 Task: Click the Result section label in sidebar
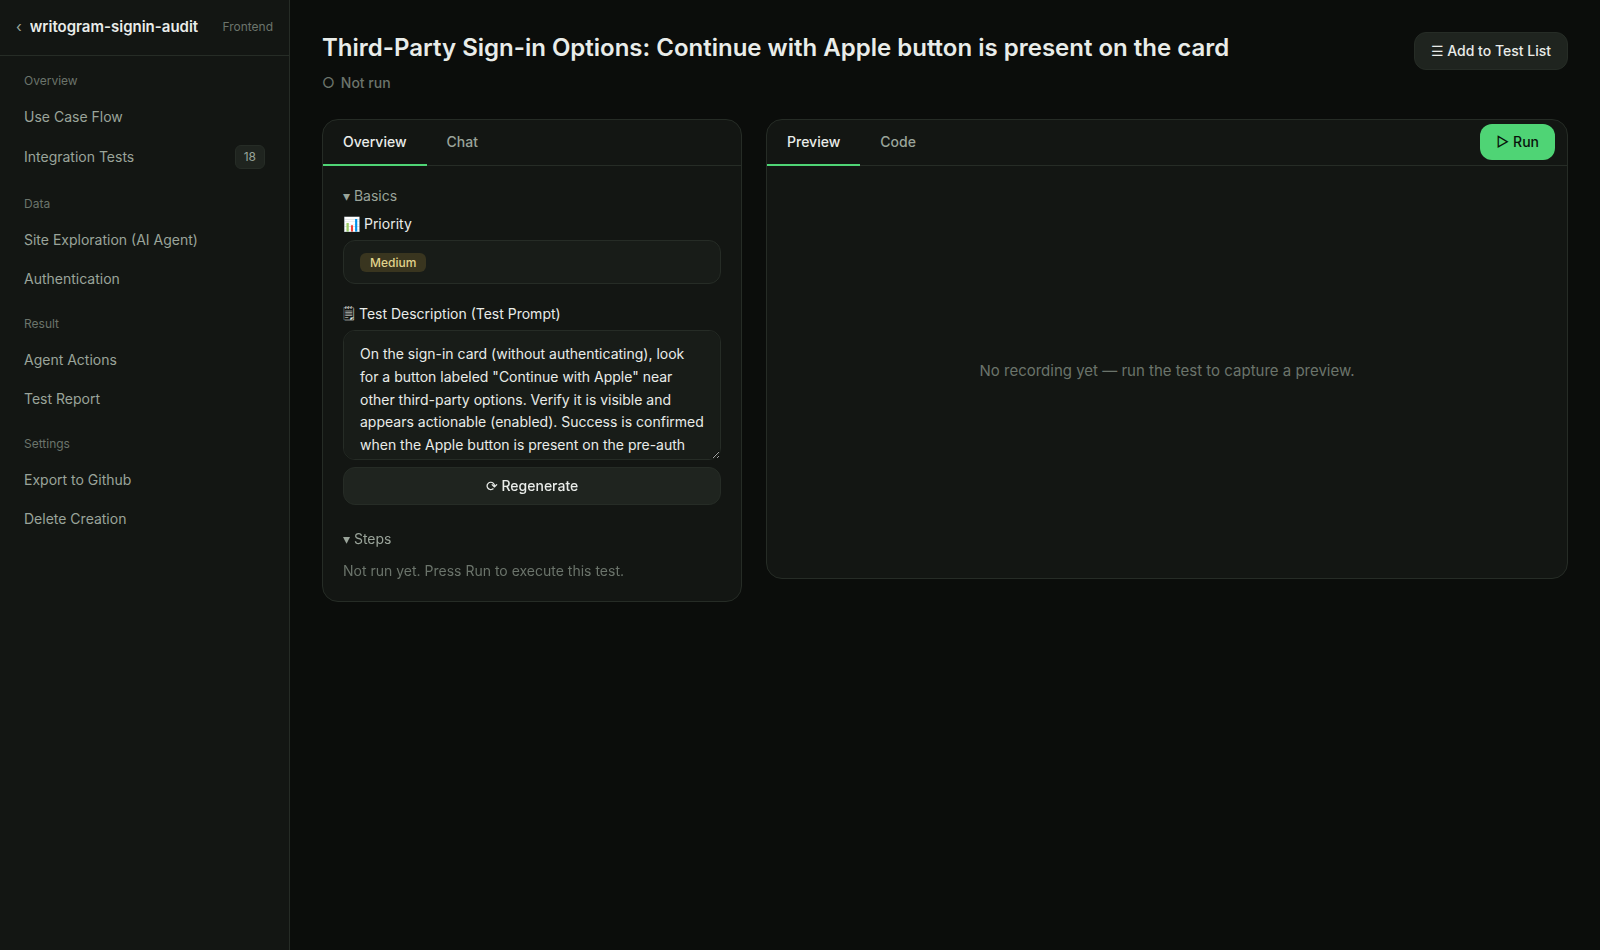click(42, 324)
